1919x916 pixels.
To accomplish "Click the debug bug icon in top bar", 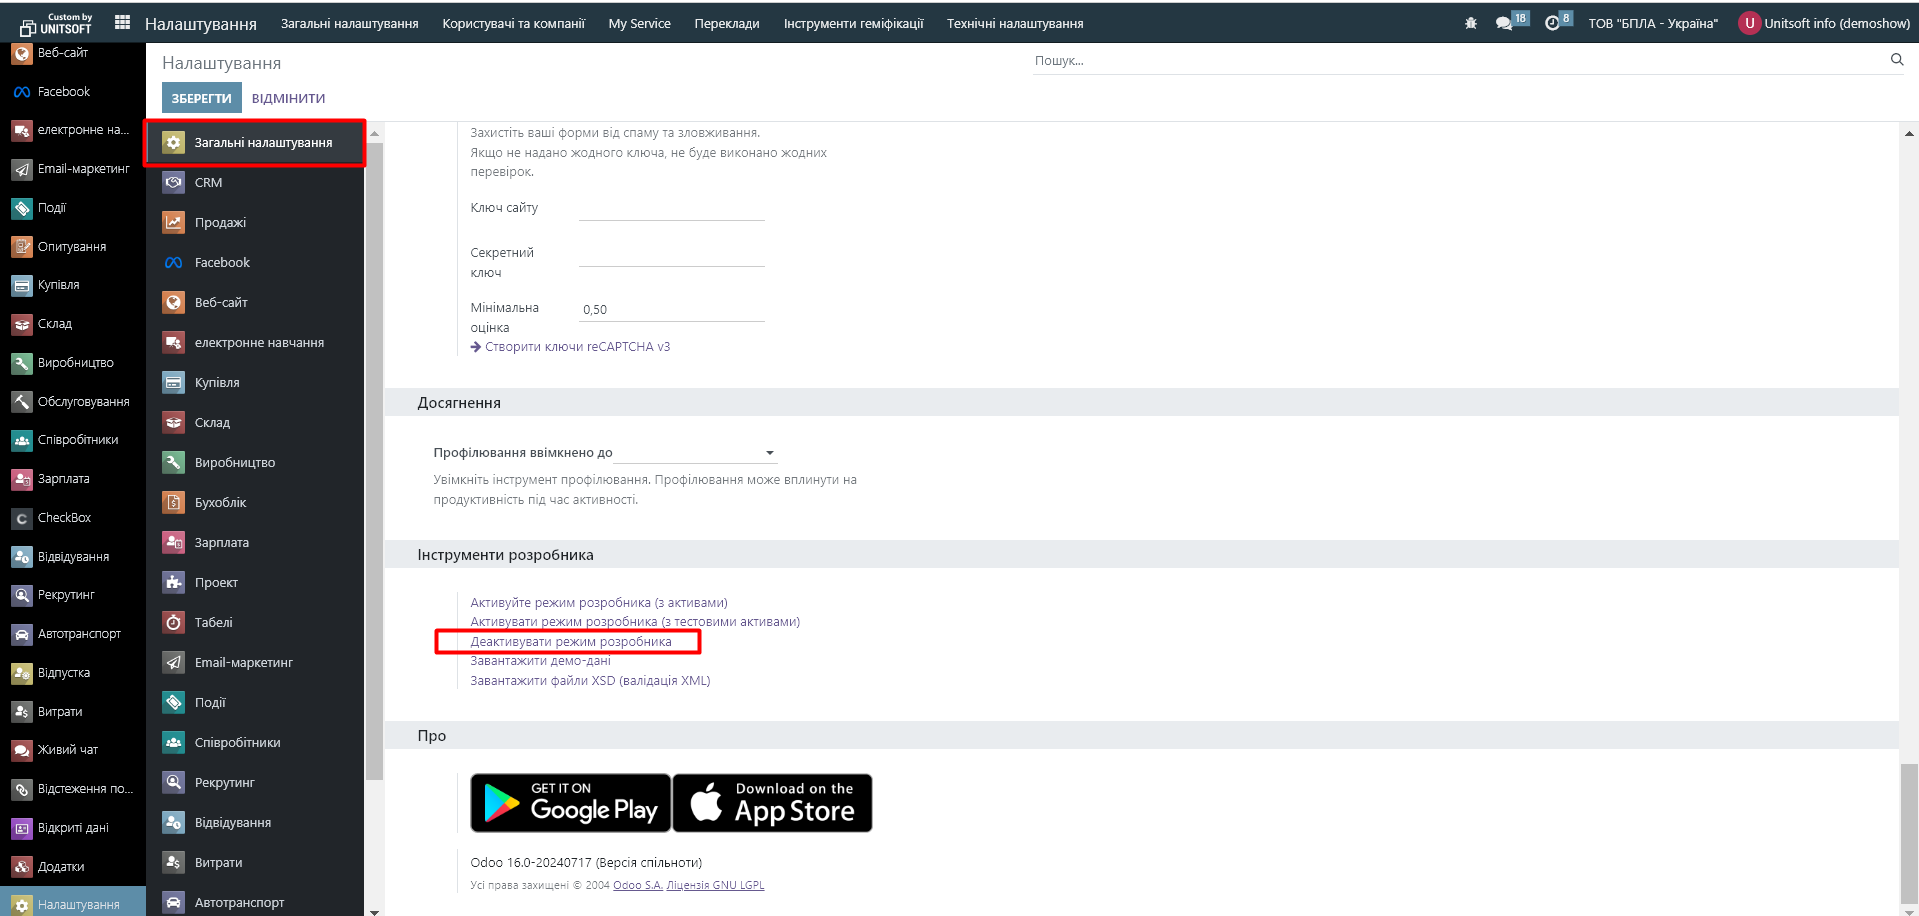I will pos(1470,23).
